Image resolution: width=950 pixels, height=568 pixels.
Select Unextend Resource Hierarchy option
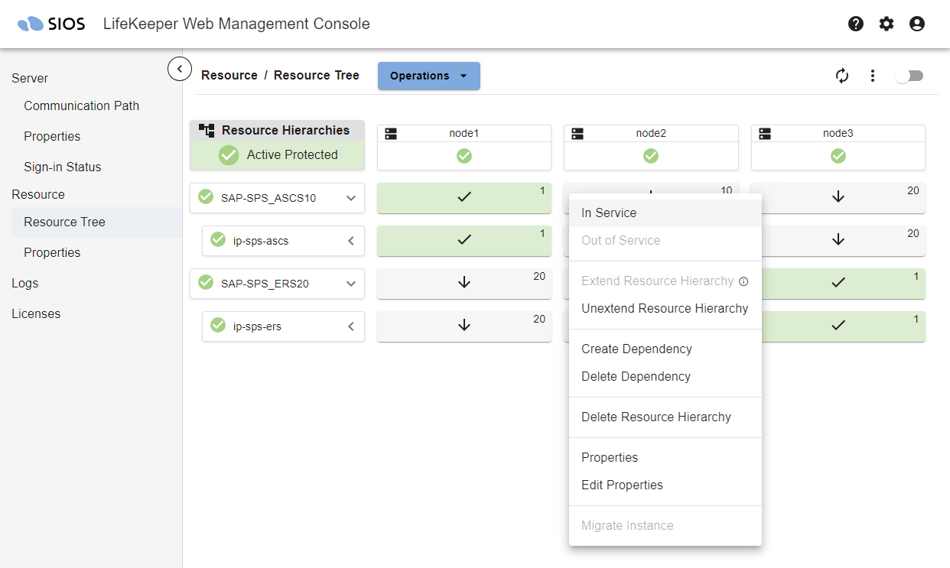665,309
